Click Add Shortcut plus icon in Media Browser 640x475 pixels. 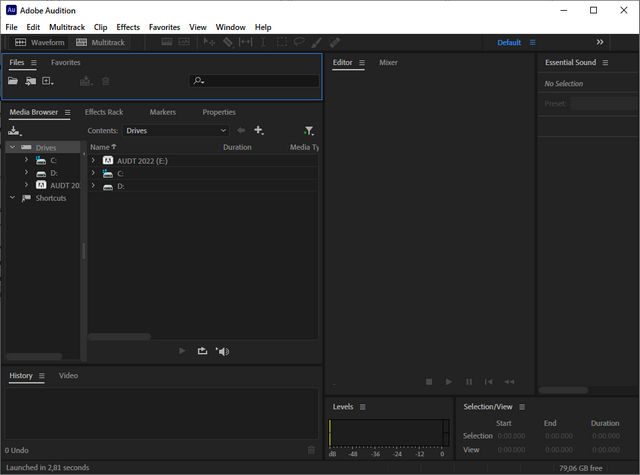click(258, 131)
